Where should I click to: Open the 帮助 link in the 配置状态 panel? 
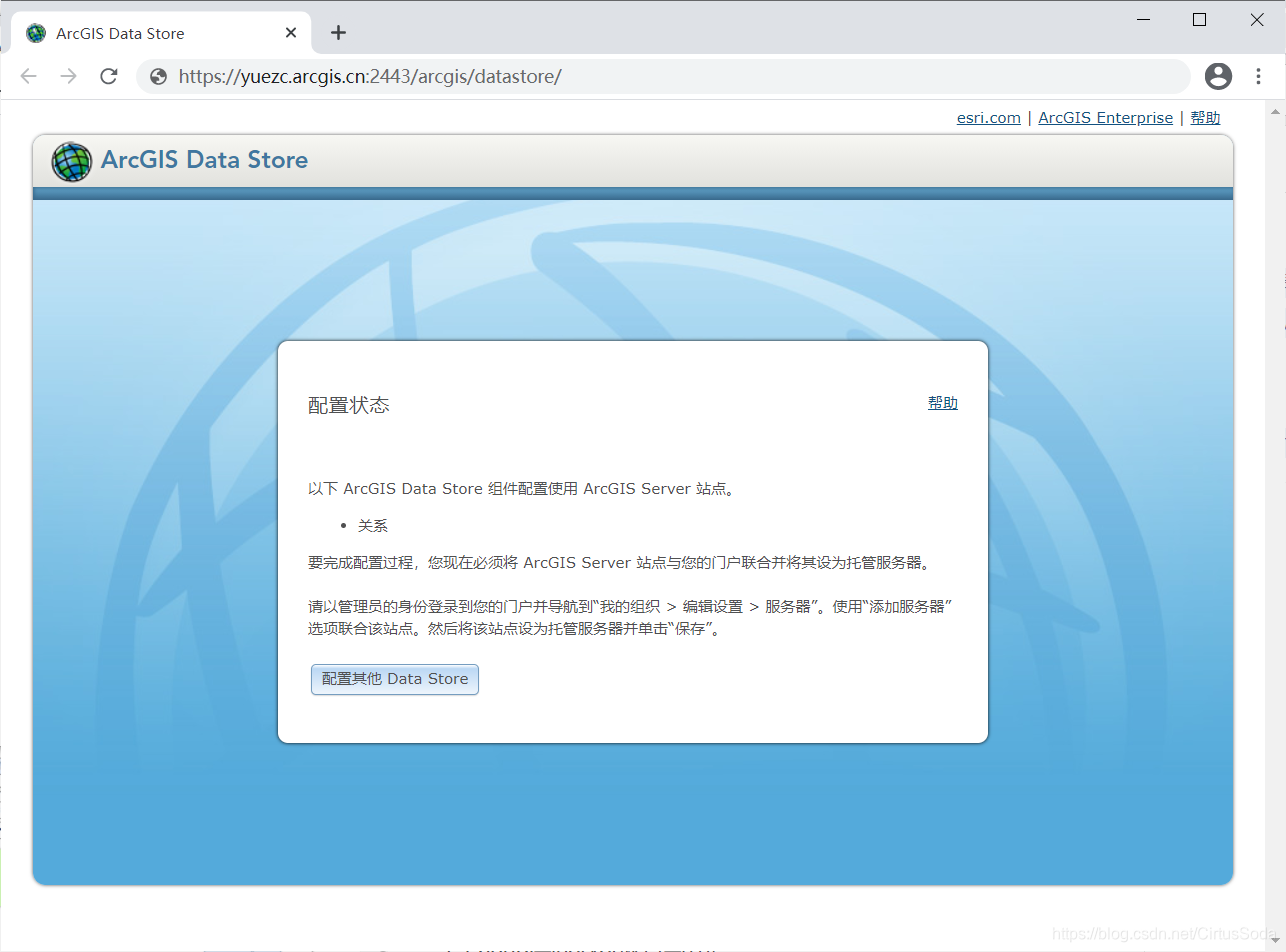[x=943, y=403]
